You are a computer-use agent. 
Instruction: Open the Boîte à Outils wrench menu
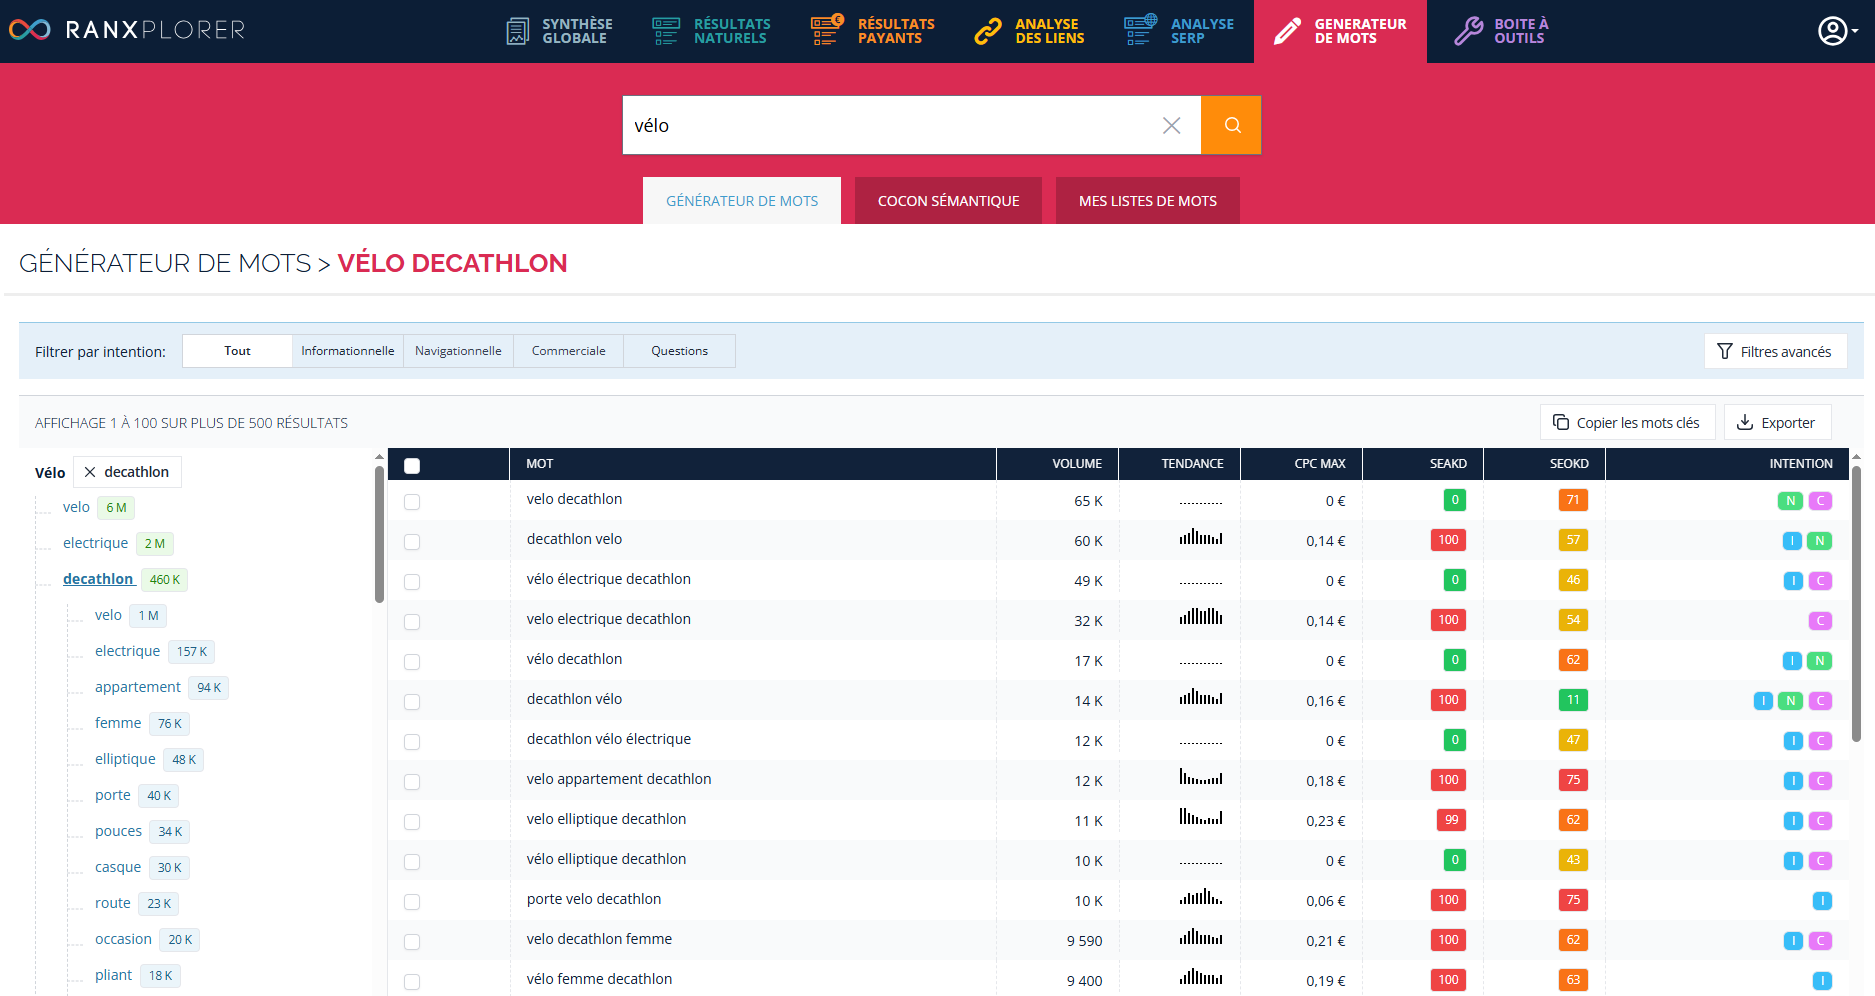pyautogui.click(x=1501, y=31)
